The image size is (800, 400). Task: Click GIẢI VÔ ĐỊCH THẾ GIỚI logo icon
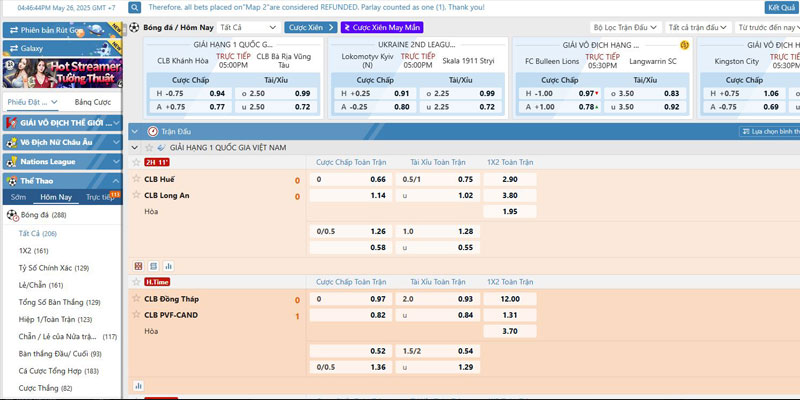[x=11, y=123]
